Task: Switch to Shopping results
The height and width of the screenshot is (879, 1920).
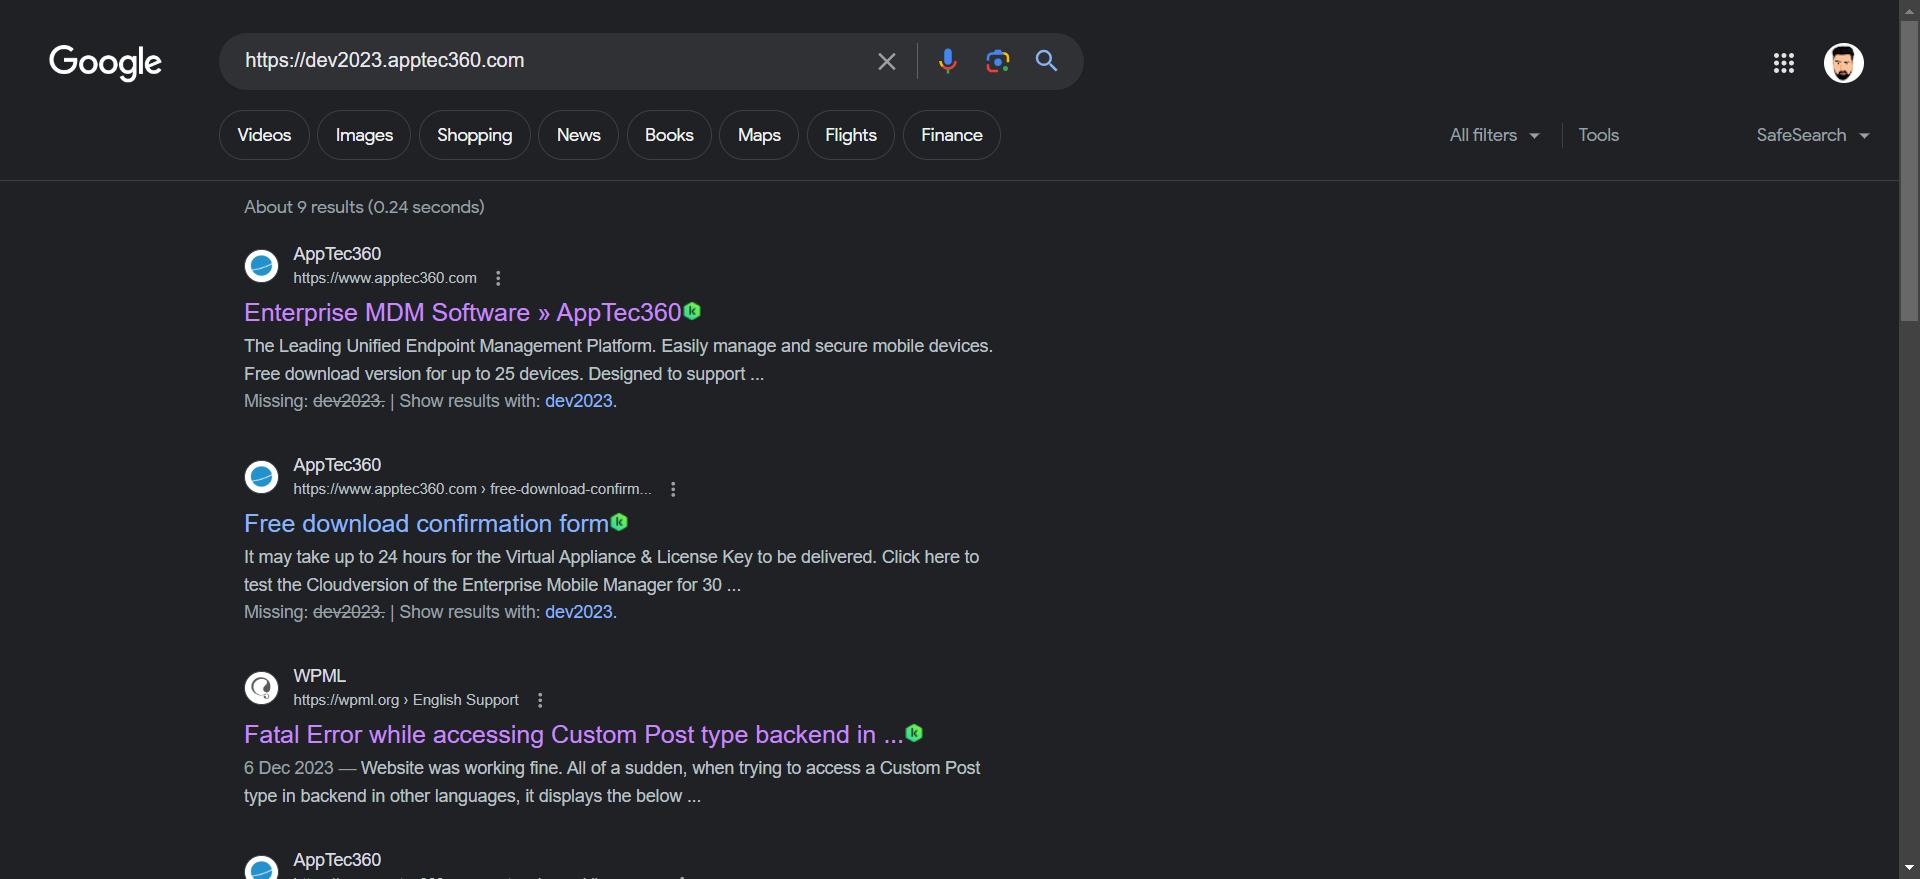Action: point(474,135)
